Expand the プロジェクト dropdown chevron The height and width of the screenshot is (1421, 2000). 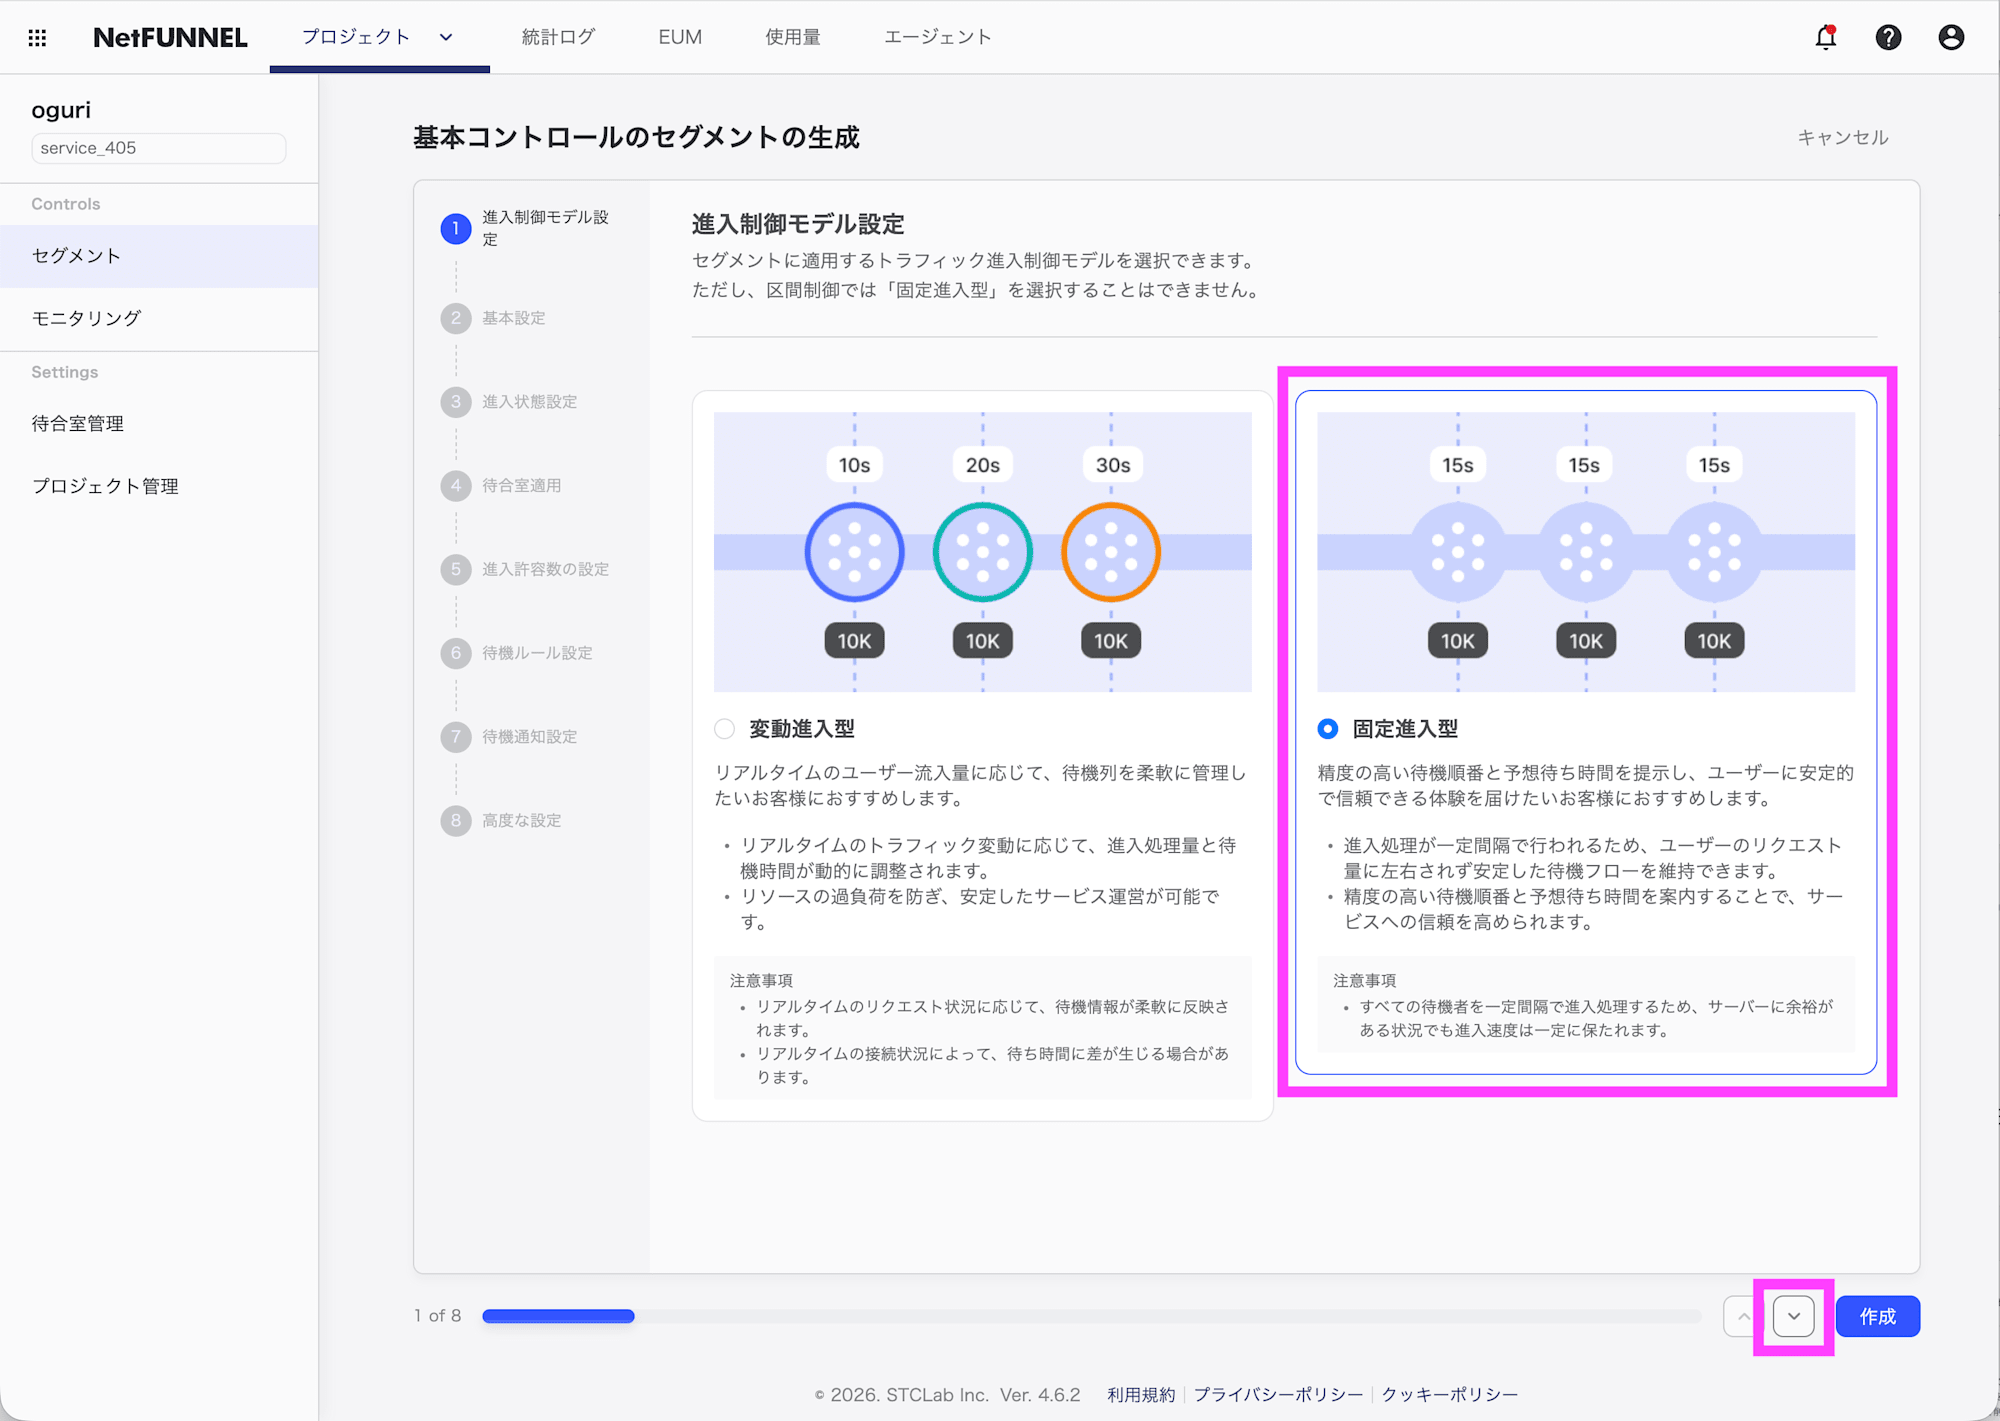(x=446, y=37)
